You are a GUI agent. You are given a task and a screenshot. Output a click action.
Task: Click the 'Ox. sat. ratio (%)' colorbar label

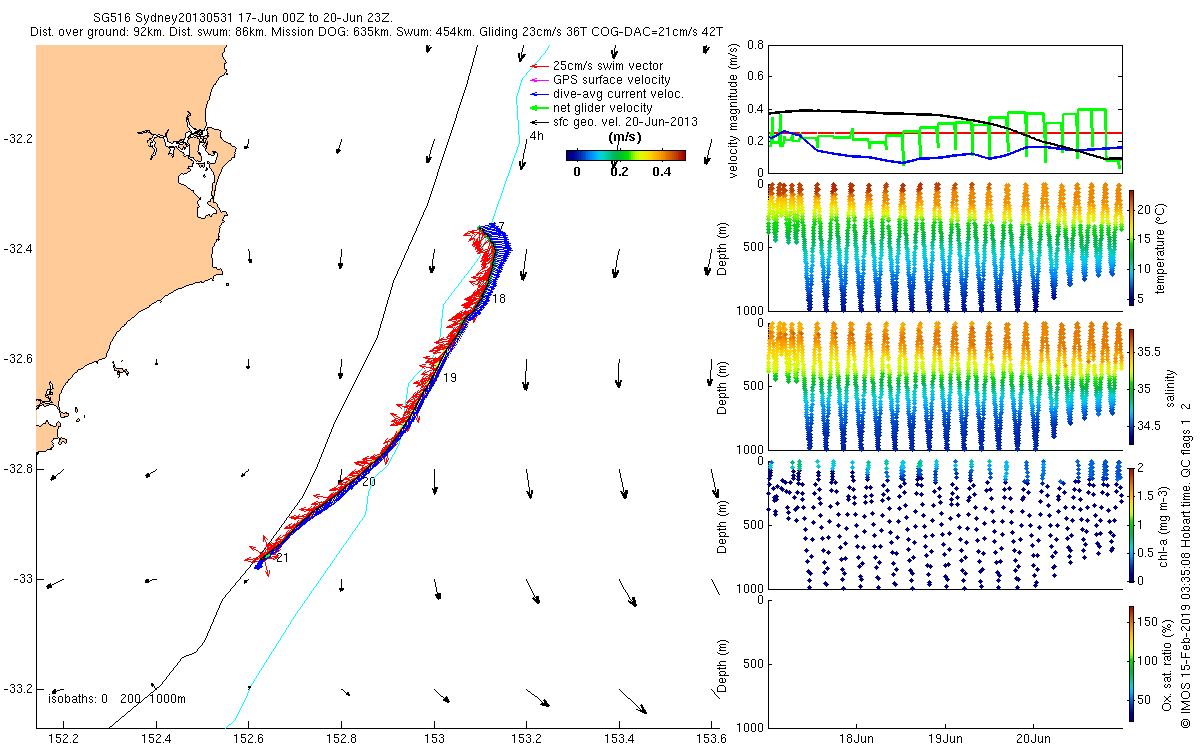coord(1168,664)
